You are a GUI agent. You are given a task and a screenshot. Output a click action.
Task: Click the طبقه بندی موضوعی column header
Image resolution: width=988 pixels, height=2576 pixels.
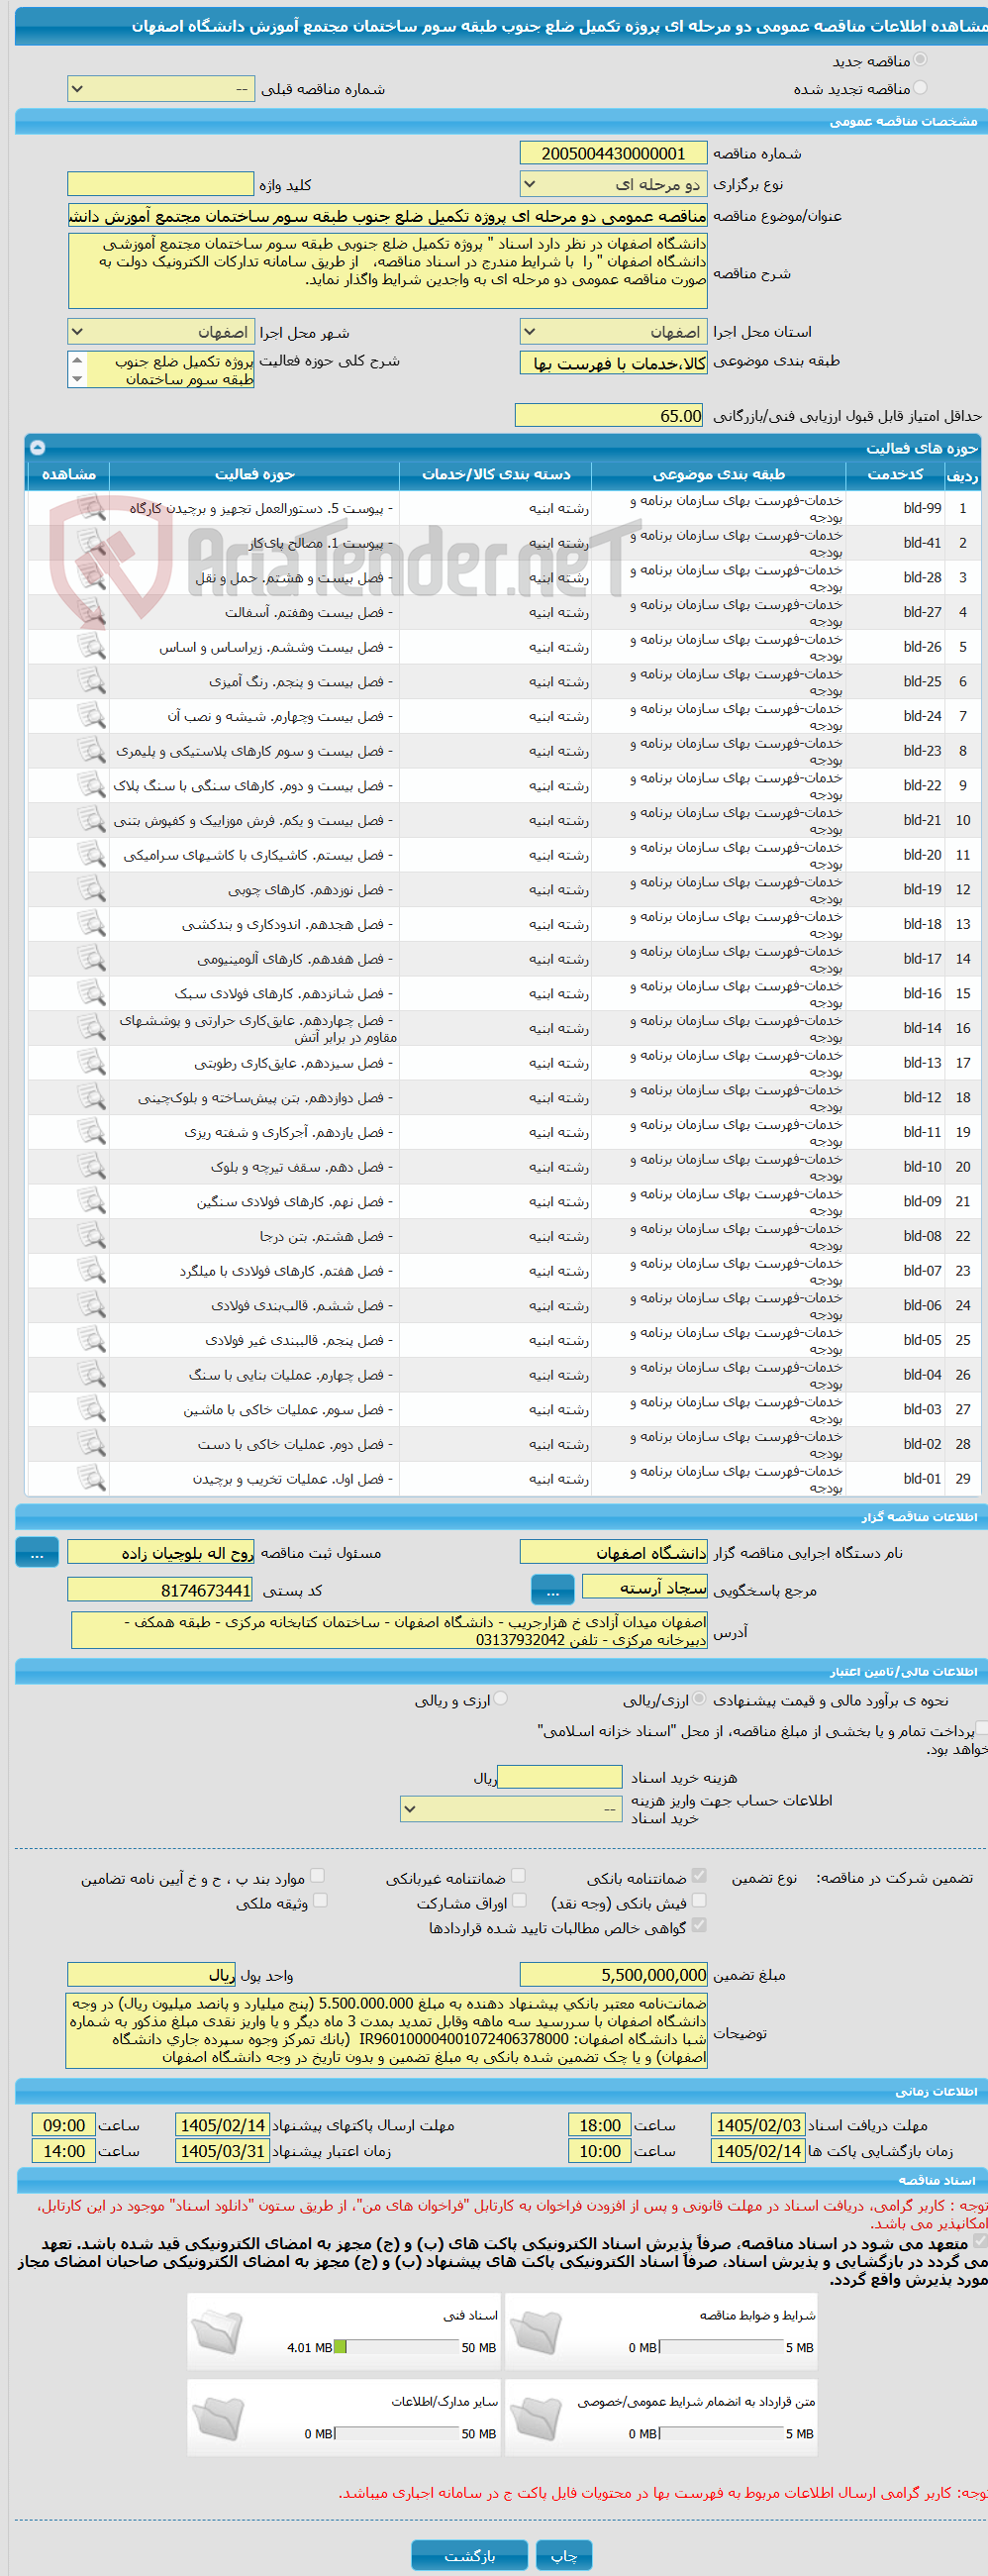click(719, 474)
